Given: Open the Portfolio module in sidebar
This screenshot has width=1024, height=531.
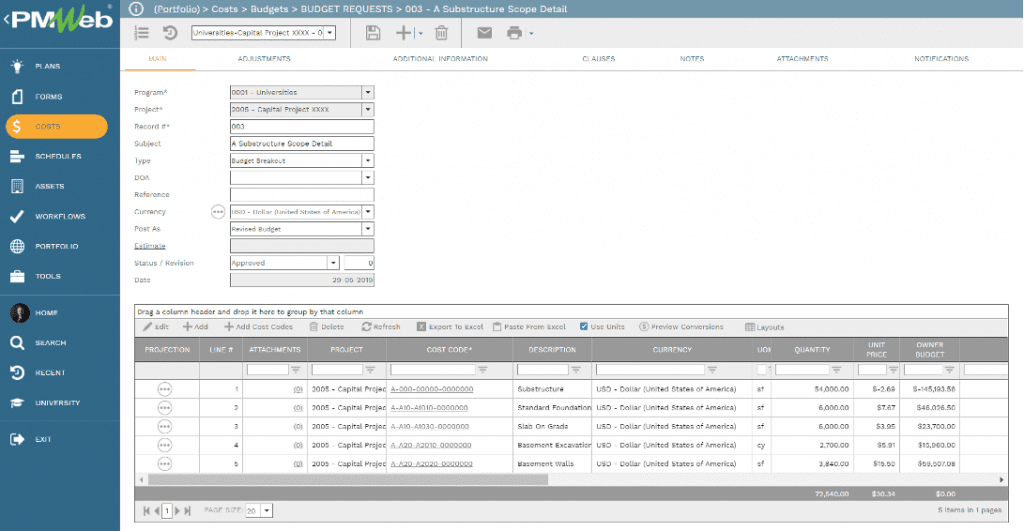Looking at the screenshot, I should [57, 246].
